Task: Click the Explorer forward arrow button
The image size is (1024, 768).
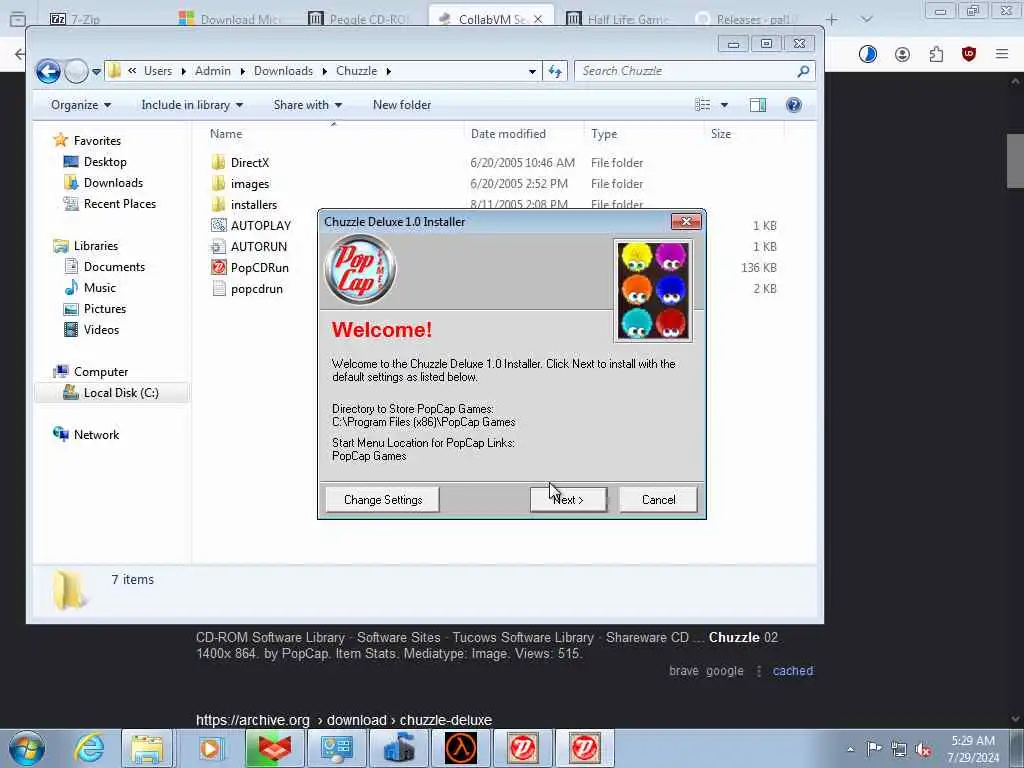Action: [76, 71]
